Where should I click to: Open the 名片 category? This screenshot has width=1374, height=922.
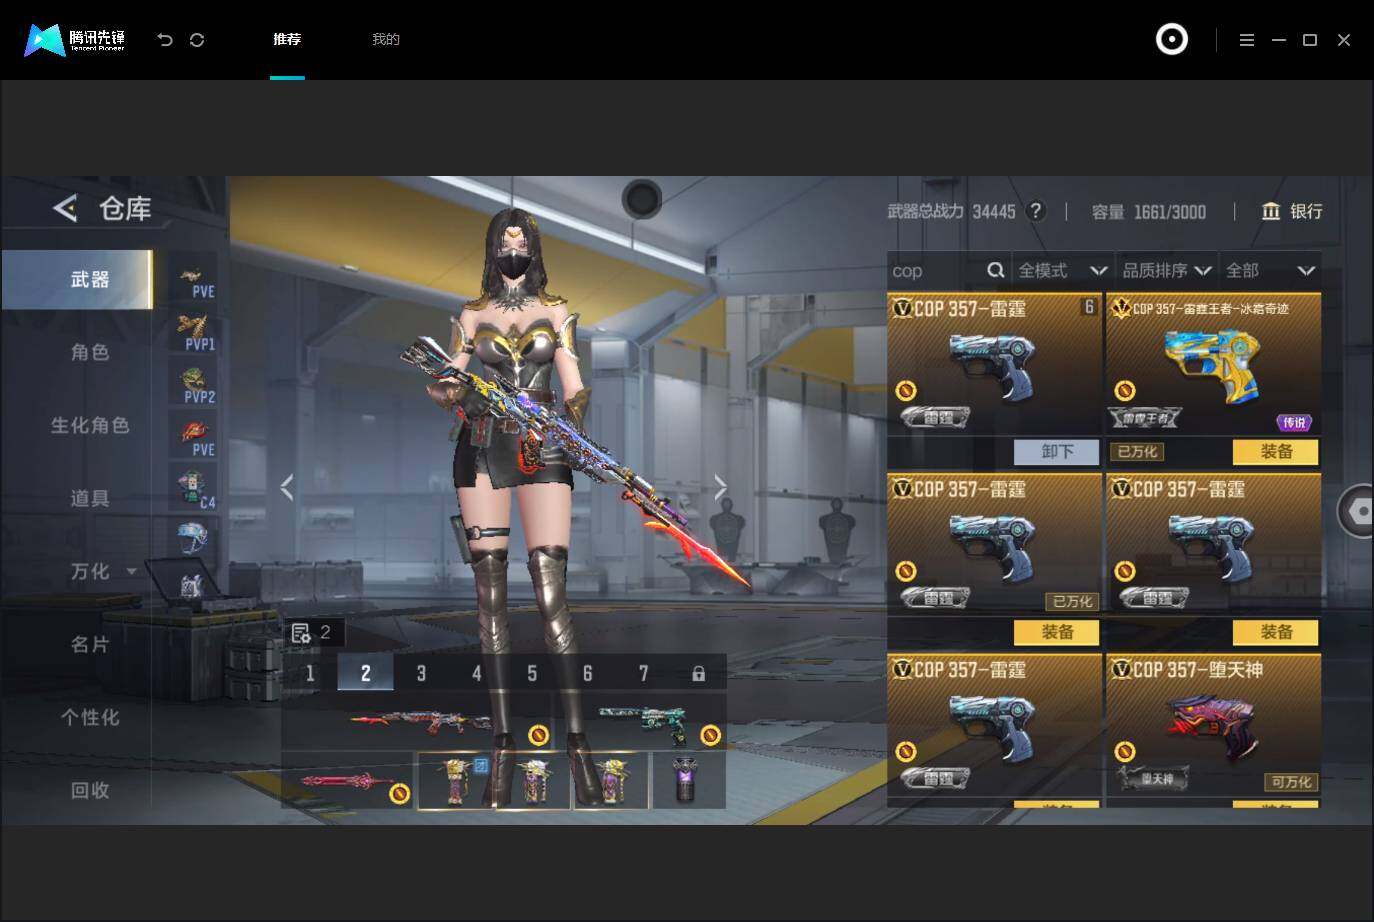coord(90,644)
